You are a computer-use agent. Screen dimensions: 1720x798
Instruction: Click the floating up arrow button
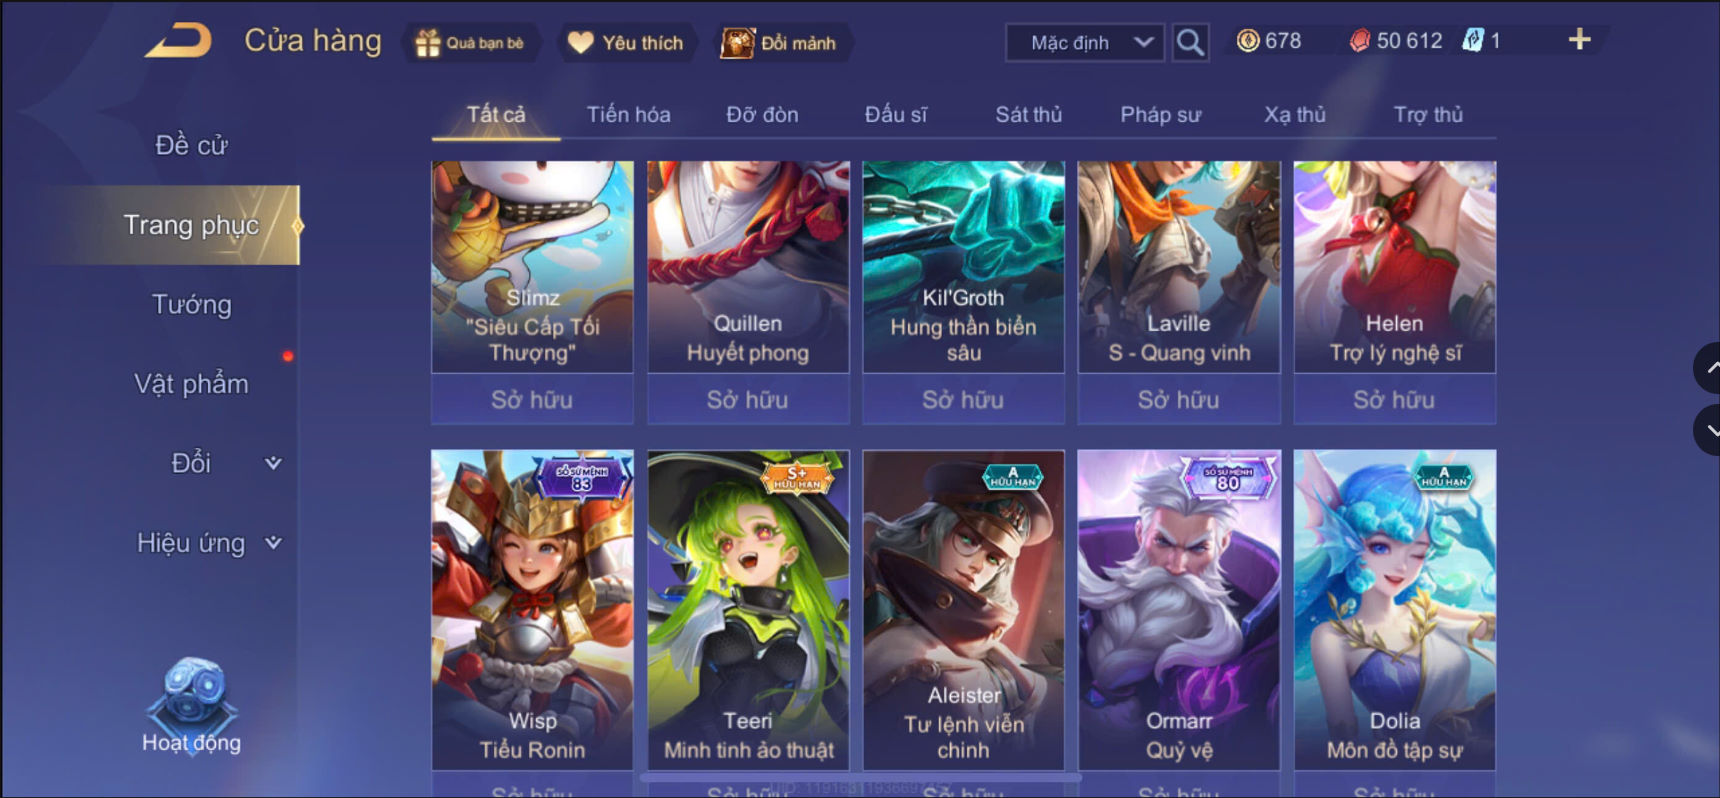(x=1708, y=368)
